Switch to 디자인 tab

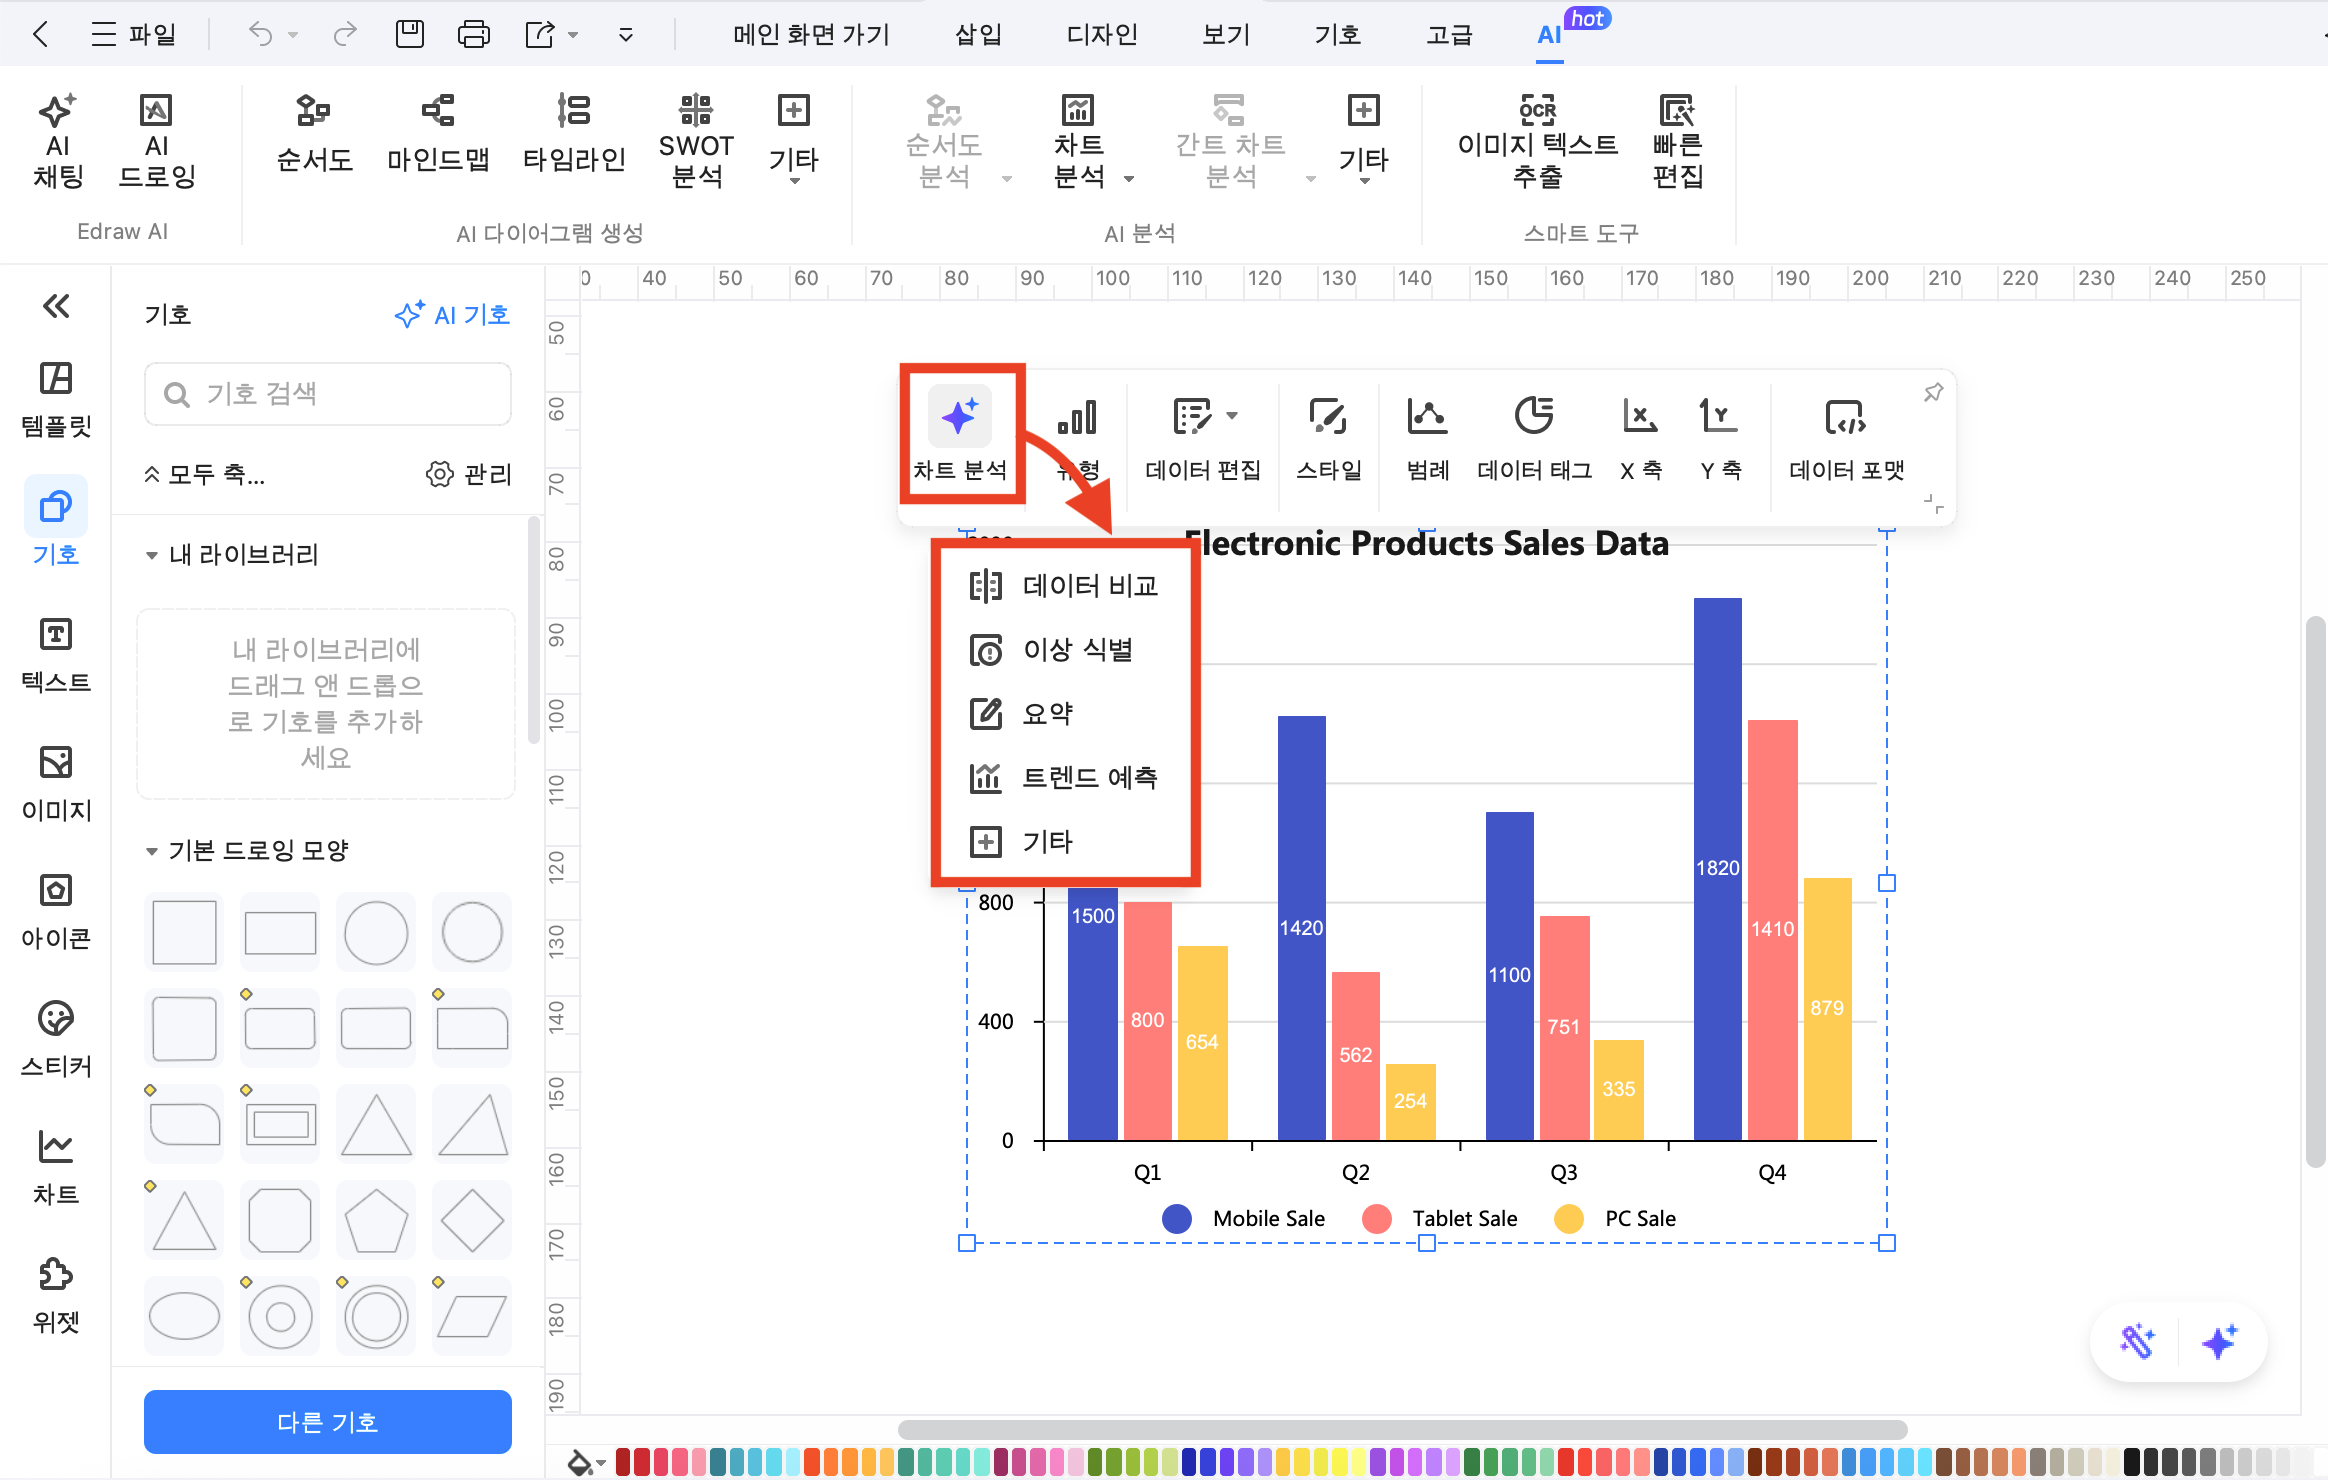(1102, 34)
